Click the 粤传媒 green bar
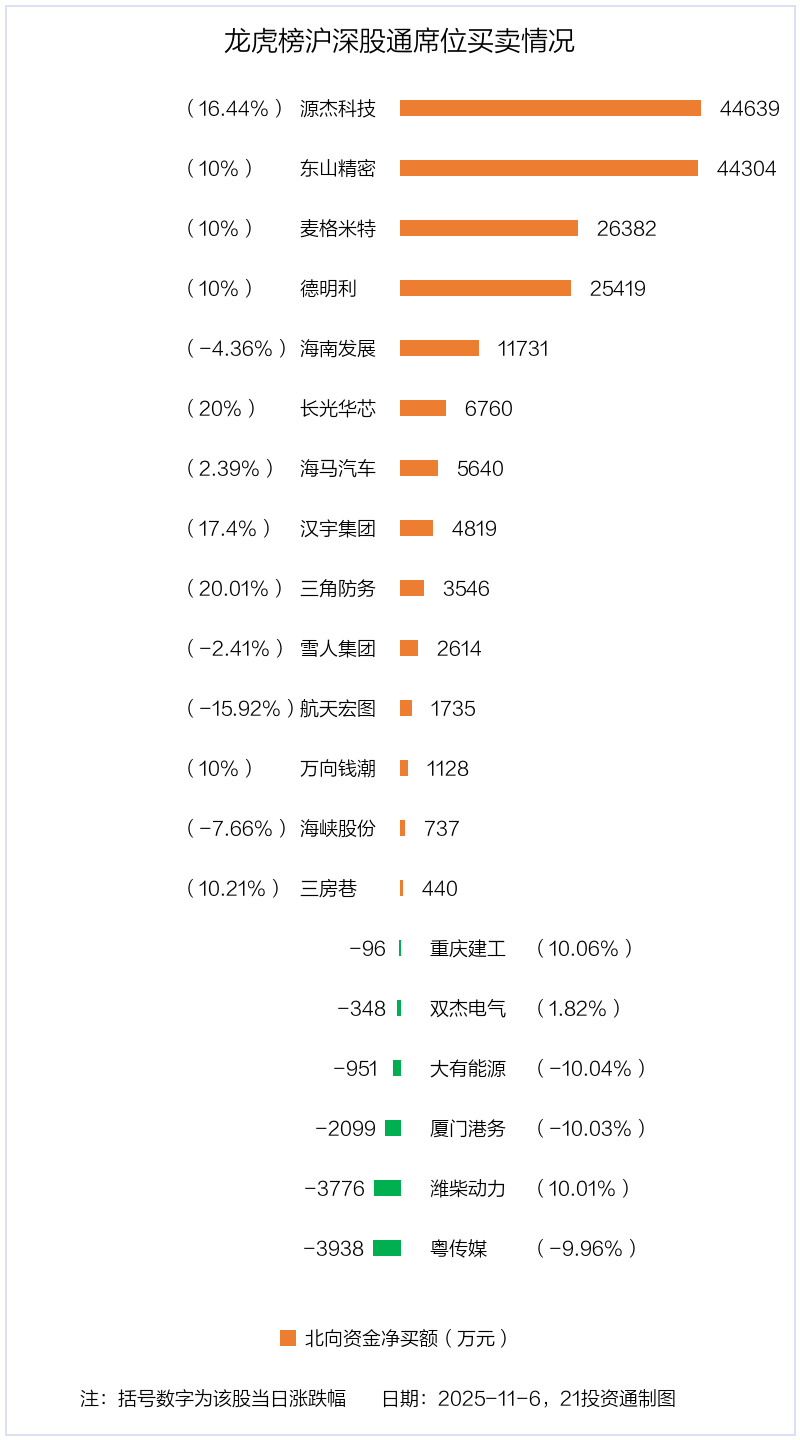This screenshot has height=1440, width=800. pyautogui.click(x=387, y=1248)
